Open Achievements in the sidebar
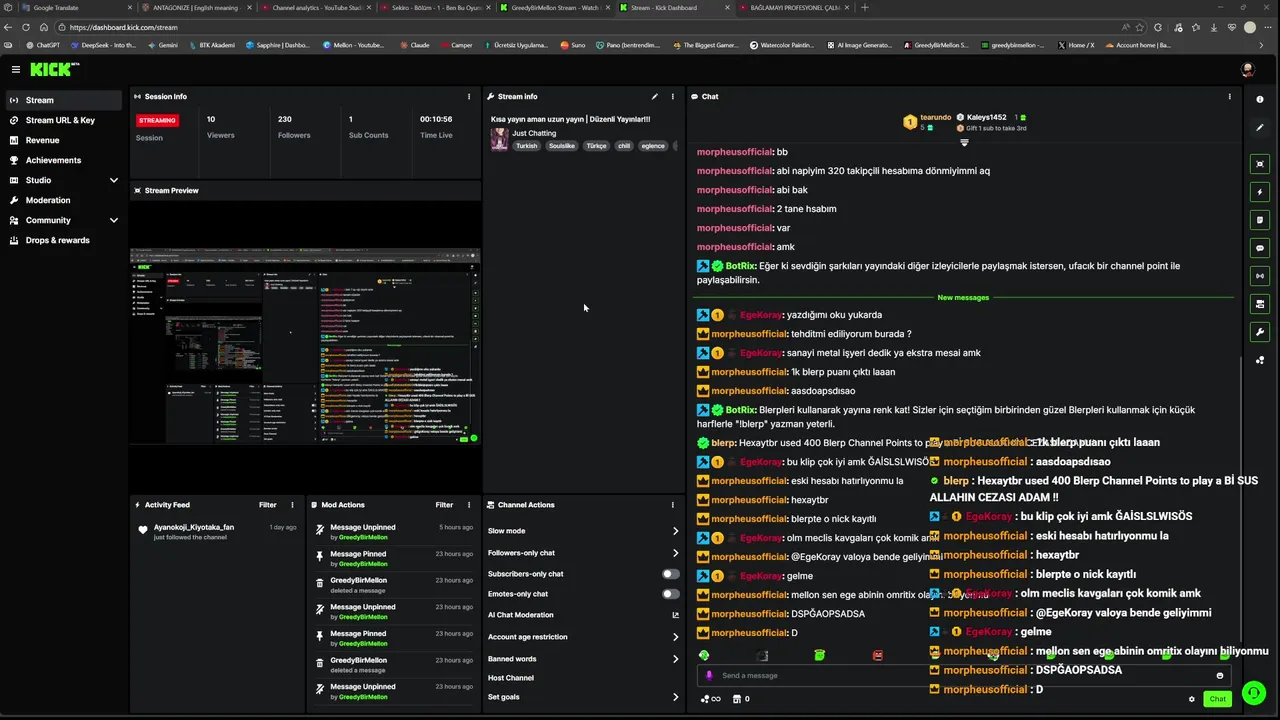Image resolution: width=1280 pixels, height=720 pixels. click(x=53, y=160)
